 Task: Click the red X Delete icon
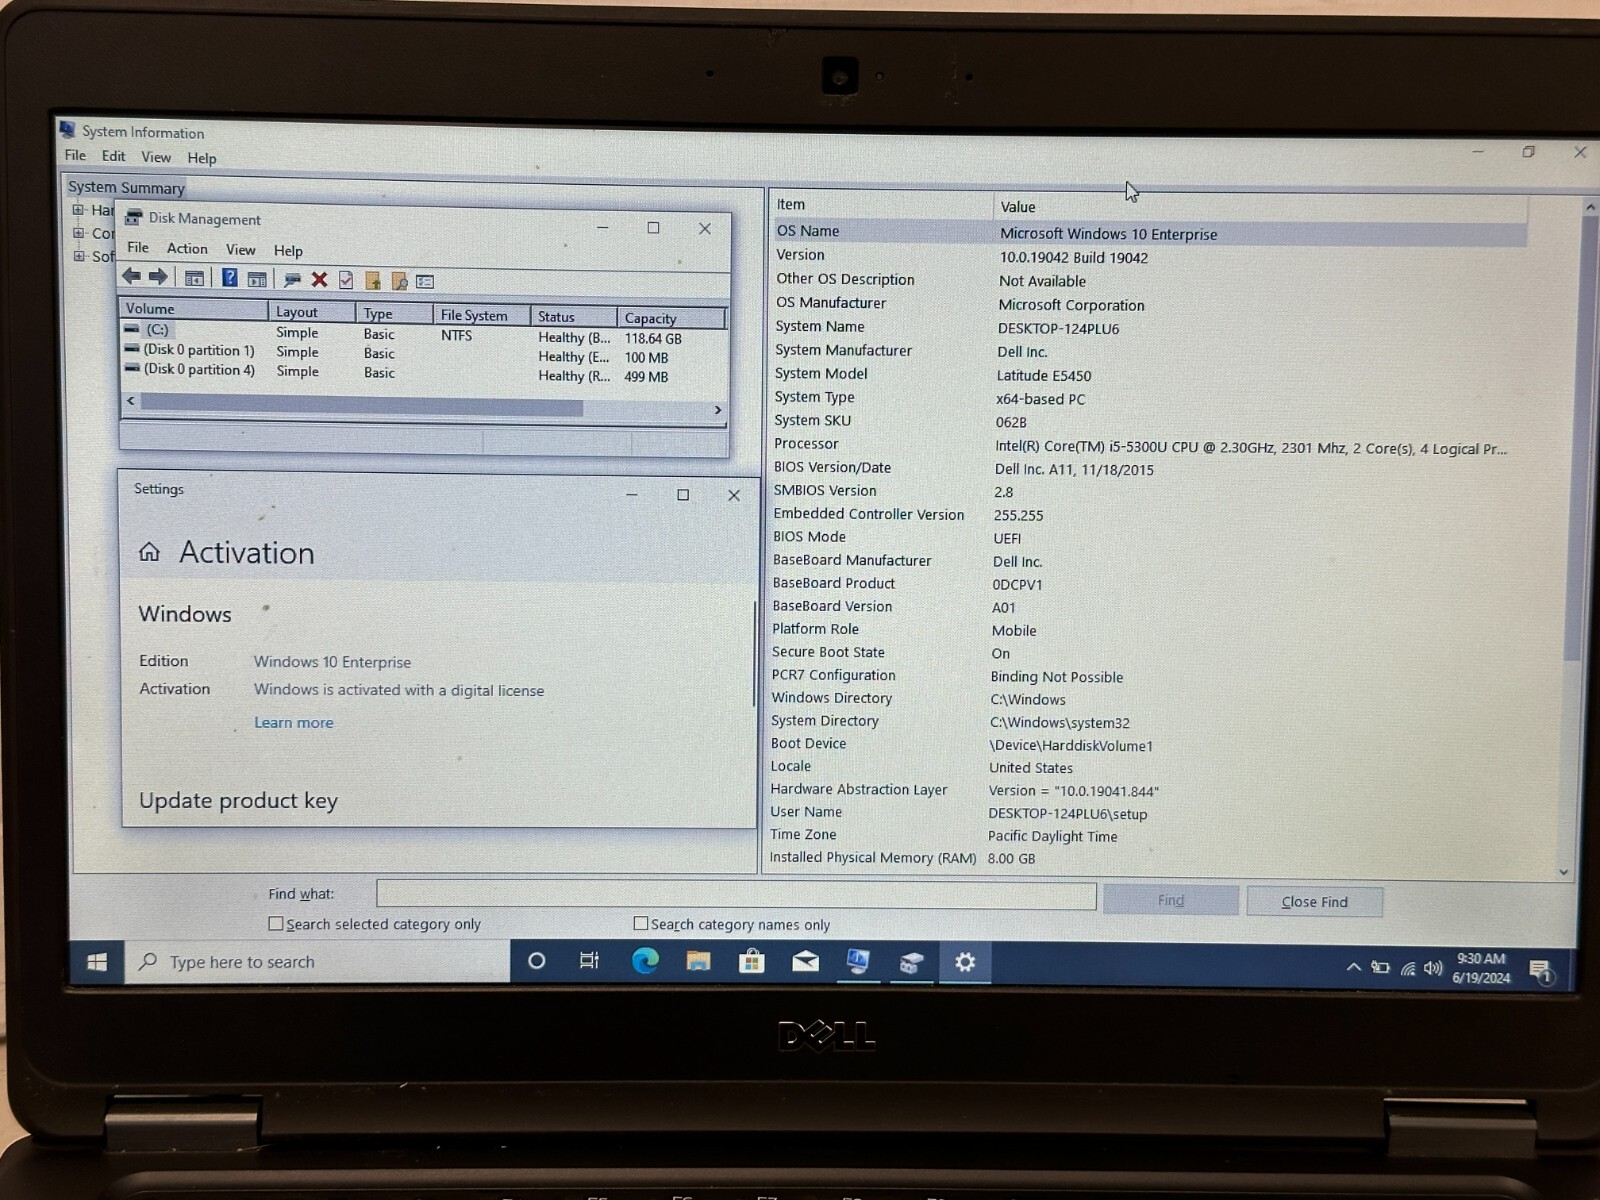pos(319,280)
